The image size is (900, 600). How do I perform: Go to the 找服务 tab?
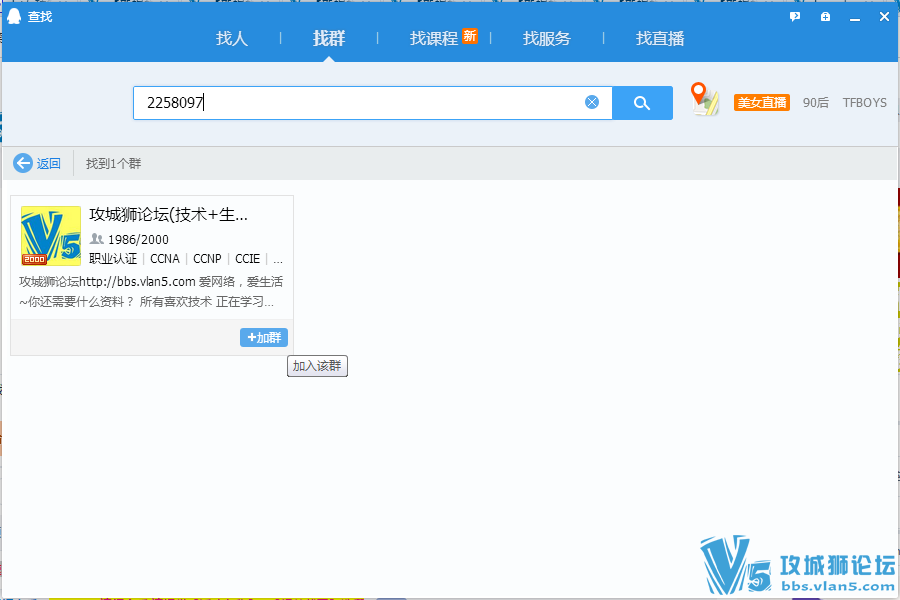point(547,39)
